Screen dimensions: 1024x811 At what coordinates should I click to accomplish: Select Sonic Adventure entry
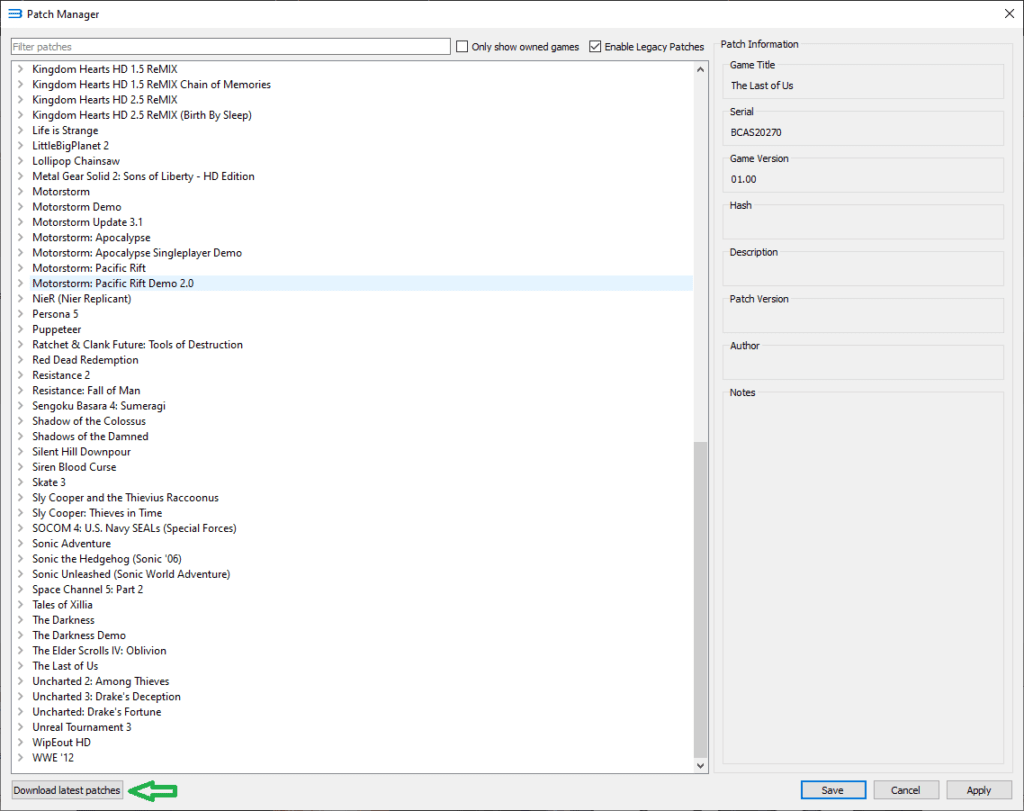72,543
